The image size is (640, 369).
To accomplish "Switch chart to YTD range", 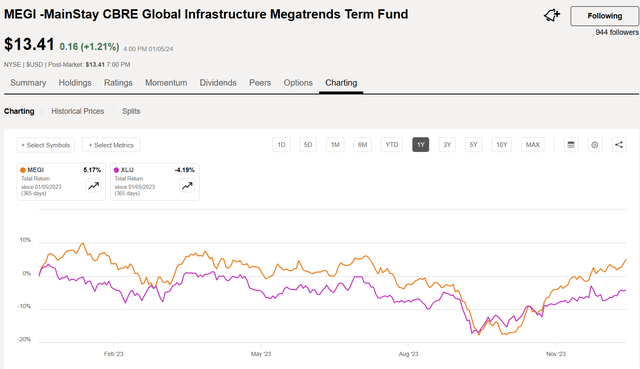I will (391, 144).
